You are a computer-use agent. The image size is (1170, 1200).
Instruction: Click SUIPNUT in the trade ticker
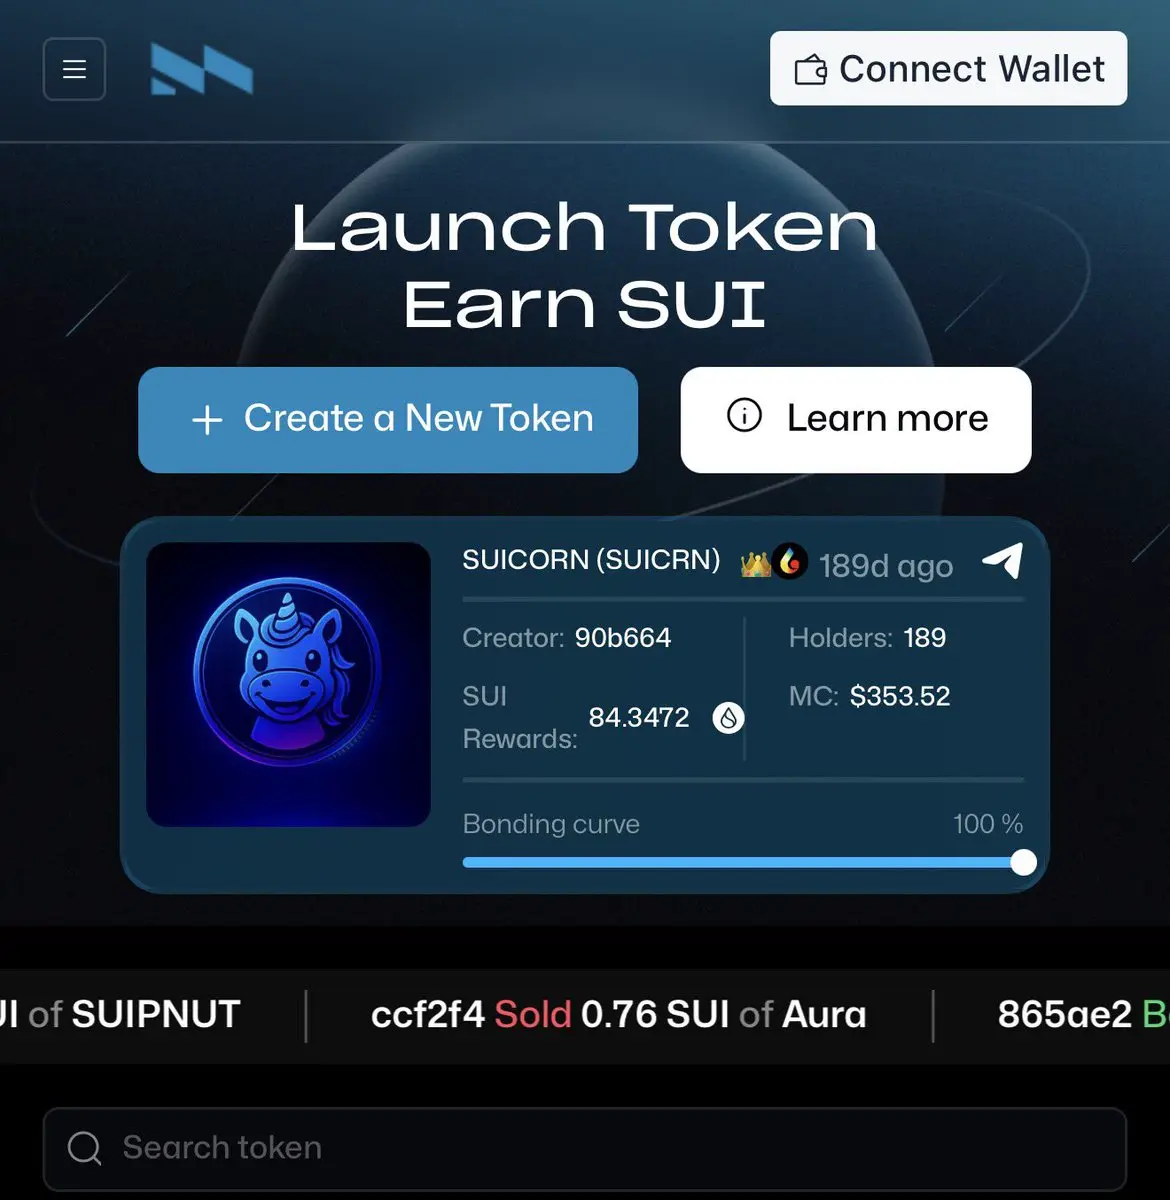point(156,1015)
